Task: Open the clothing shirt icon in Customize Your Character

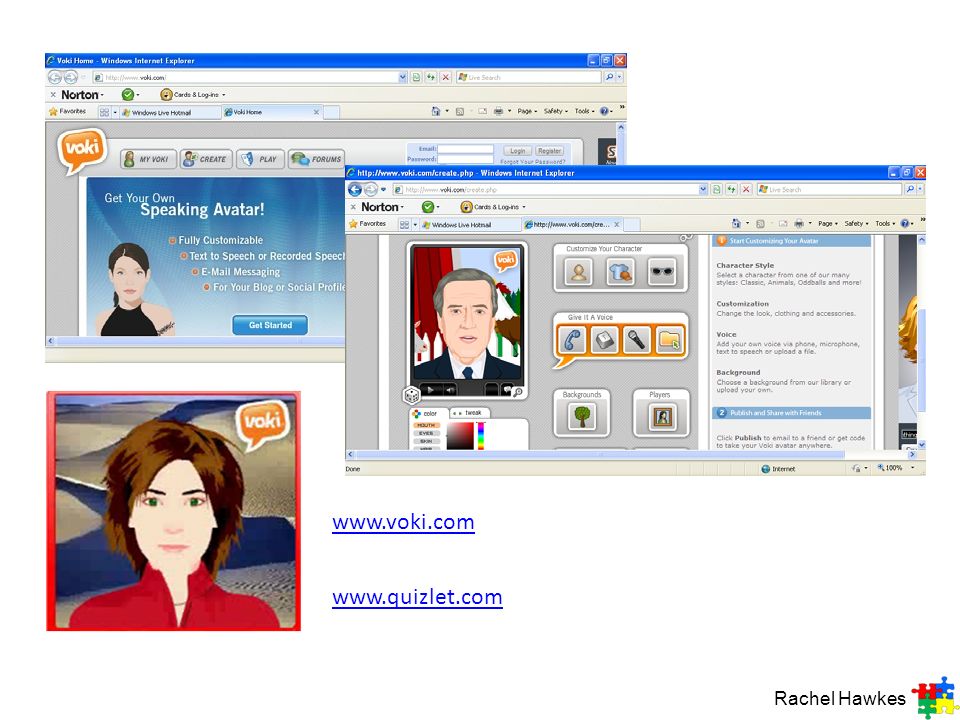Action: [620, 271]
